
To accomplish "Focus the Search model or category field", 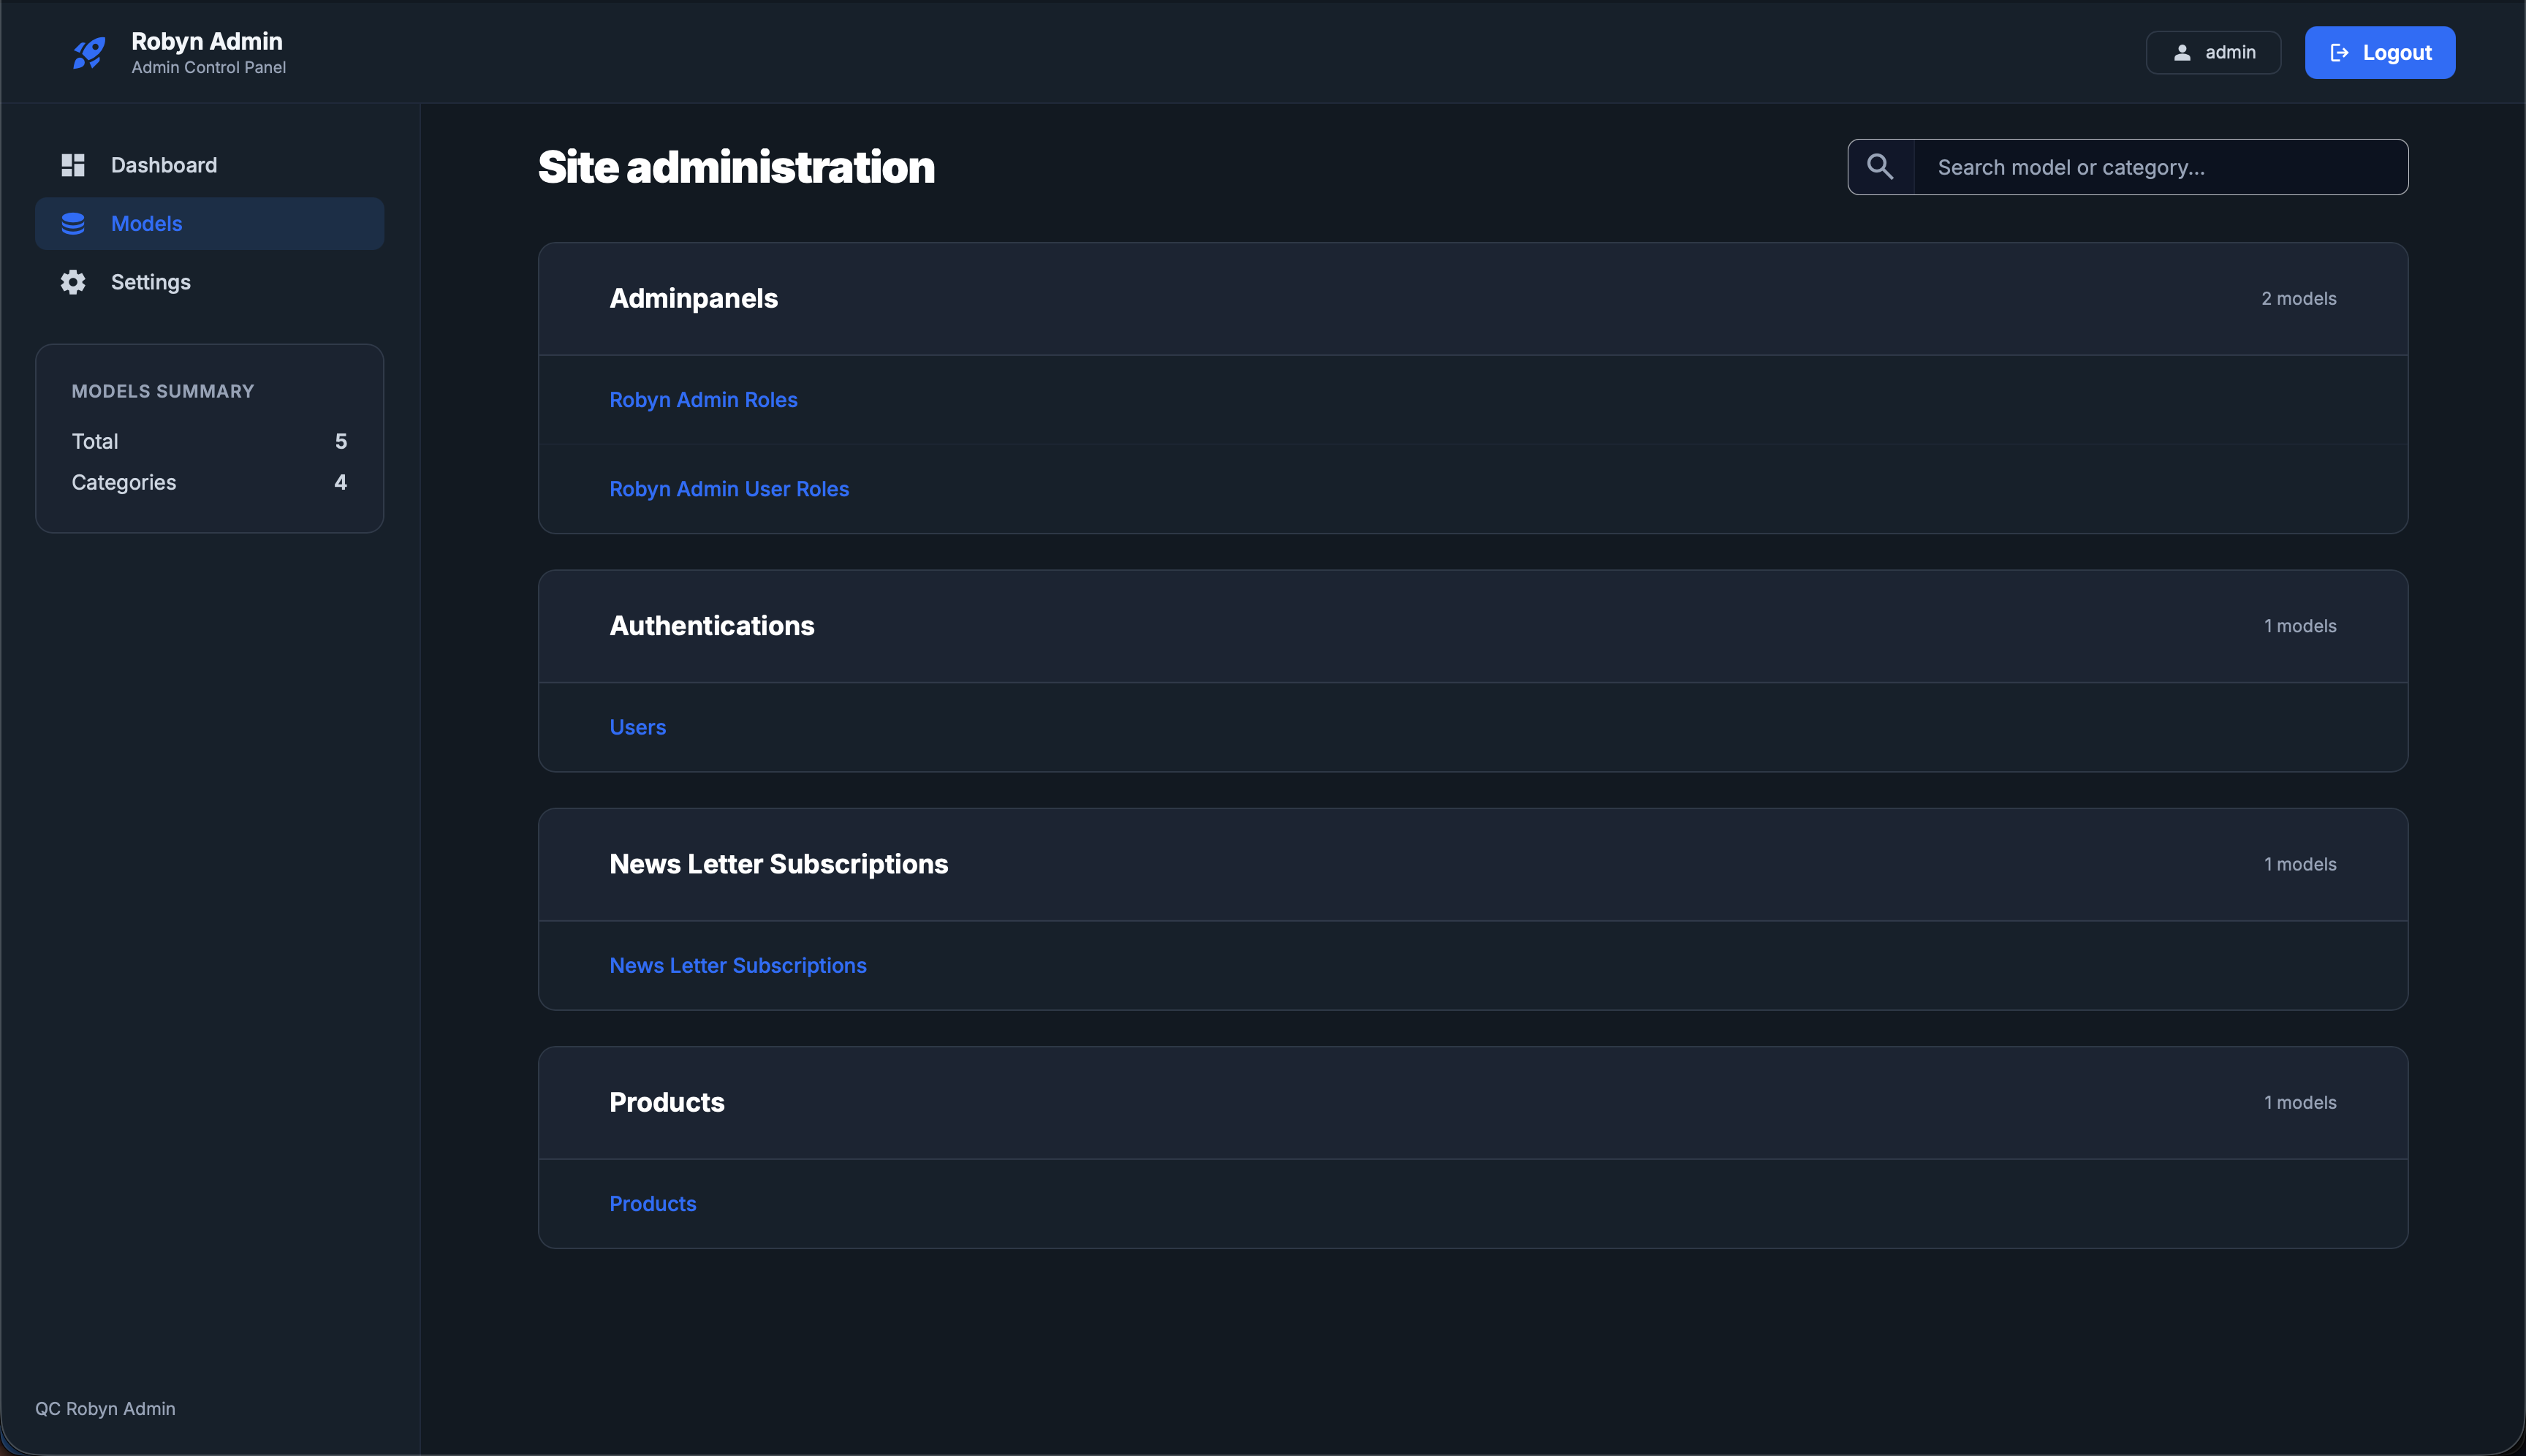I will 2160,167.
